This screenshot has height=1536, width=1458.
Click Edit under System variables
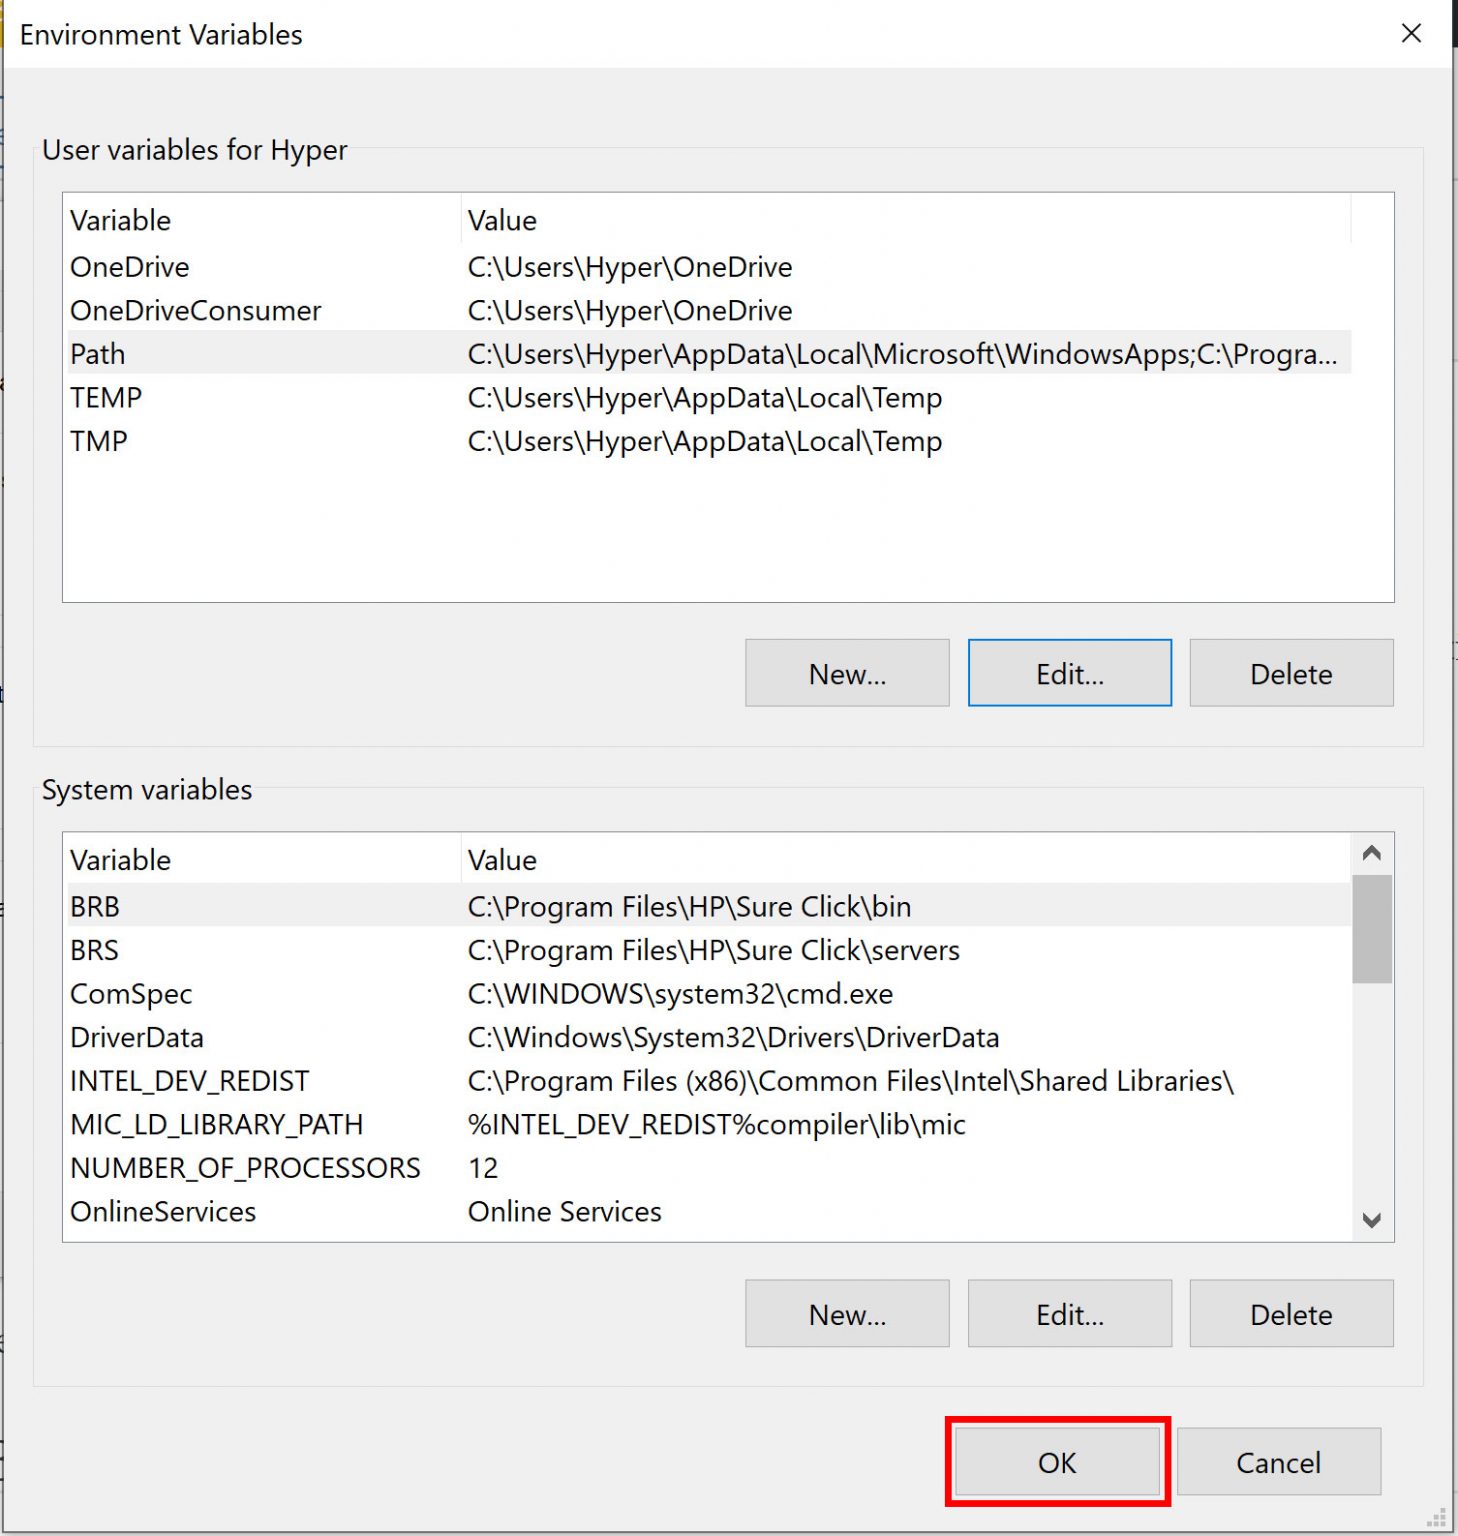1069,1313
